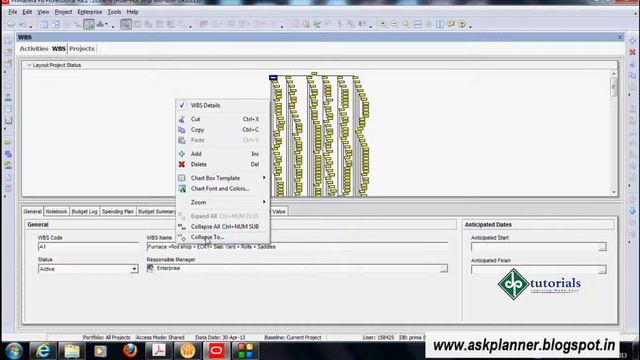Open Windows Explorer folder on taskbar
640x360 pixels.
[x=72, y=351]
